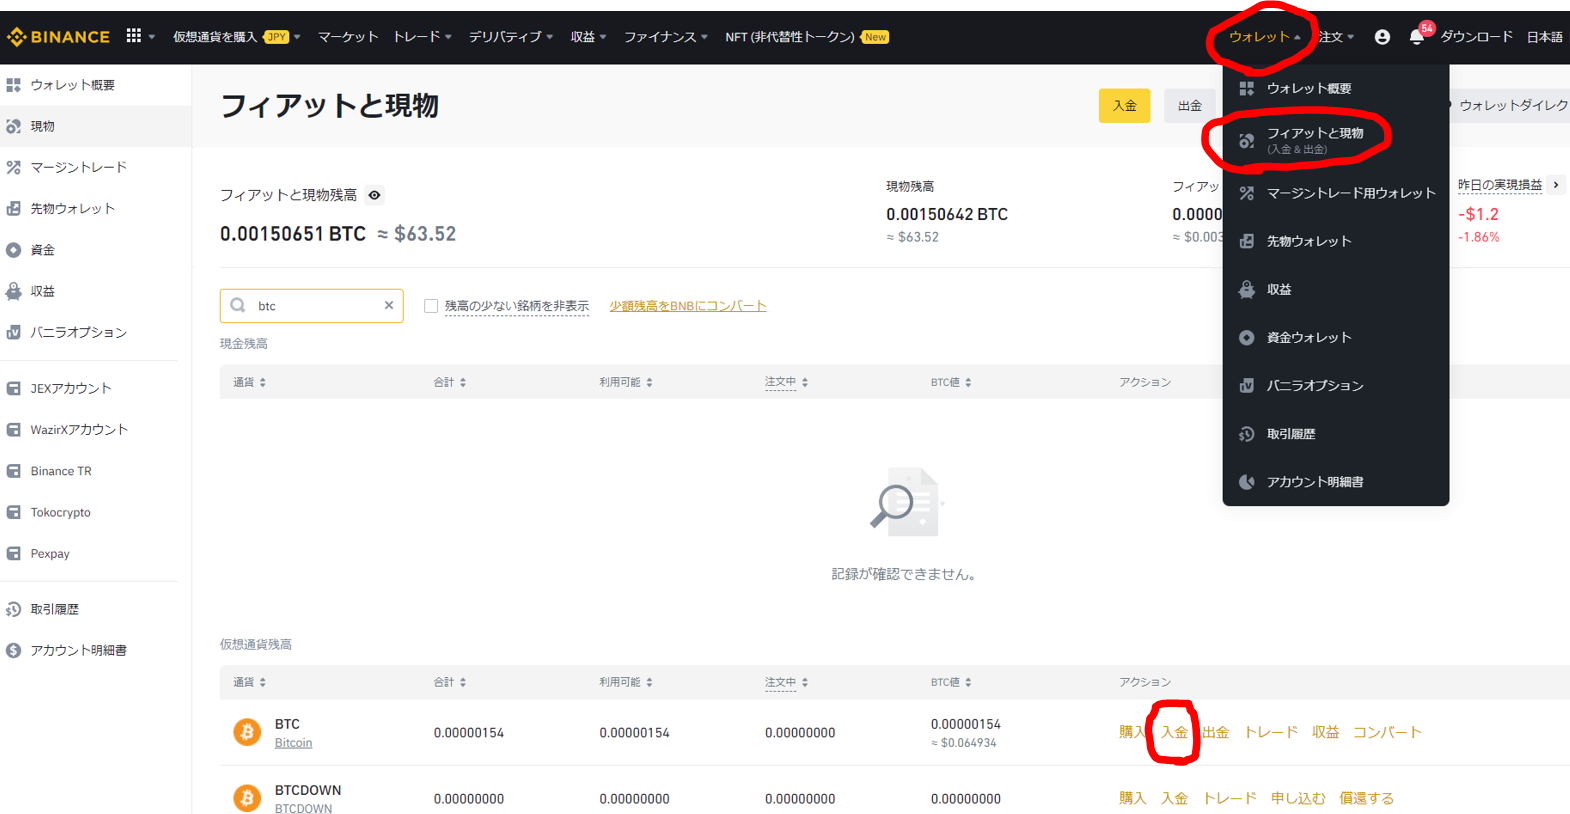The height and width of the screenshot is (814, 1570).
Task: Click 購入 in BTC row
Action: click(1132, 732)
